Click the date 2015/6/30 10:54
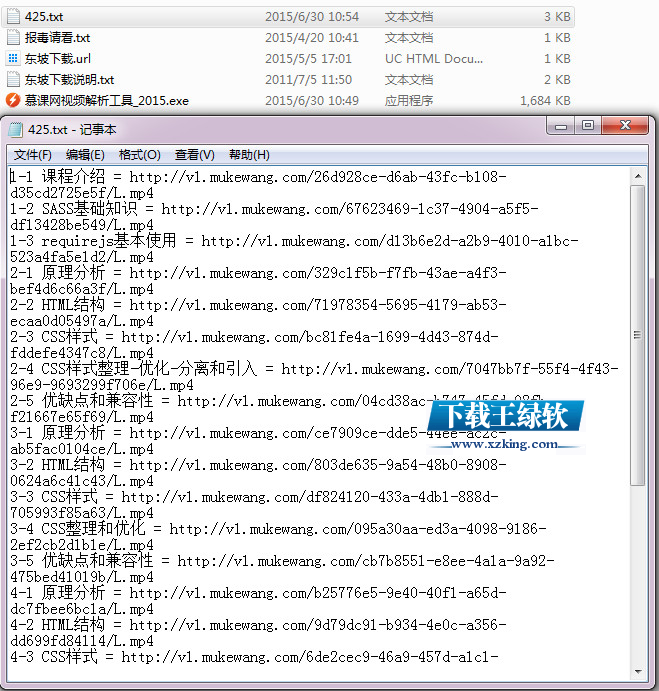The height and width of the screenshot is (691, 659). [312, 17]
